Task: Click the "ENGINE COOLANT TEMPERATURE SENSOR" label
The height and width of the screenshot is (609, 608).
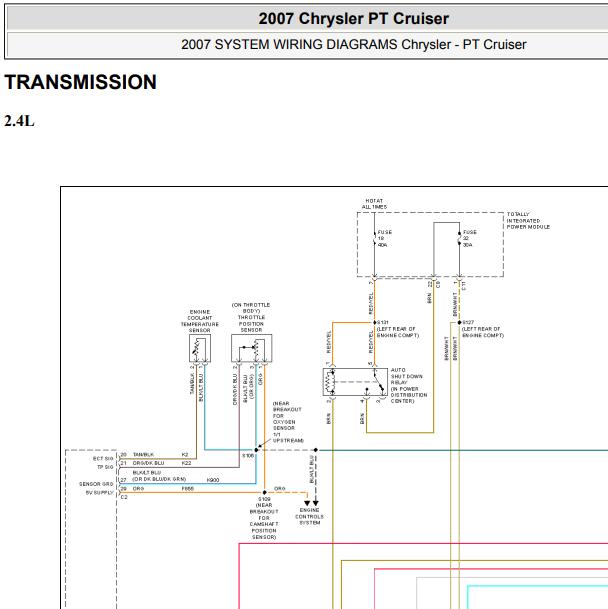Action: click(x=200, y=321)
